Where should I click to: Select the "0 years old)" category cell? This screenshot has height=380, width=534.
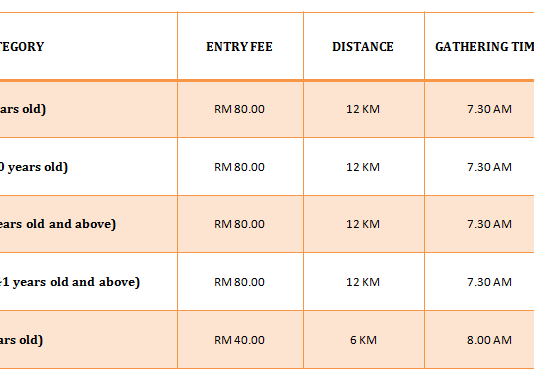(88, 167)
